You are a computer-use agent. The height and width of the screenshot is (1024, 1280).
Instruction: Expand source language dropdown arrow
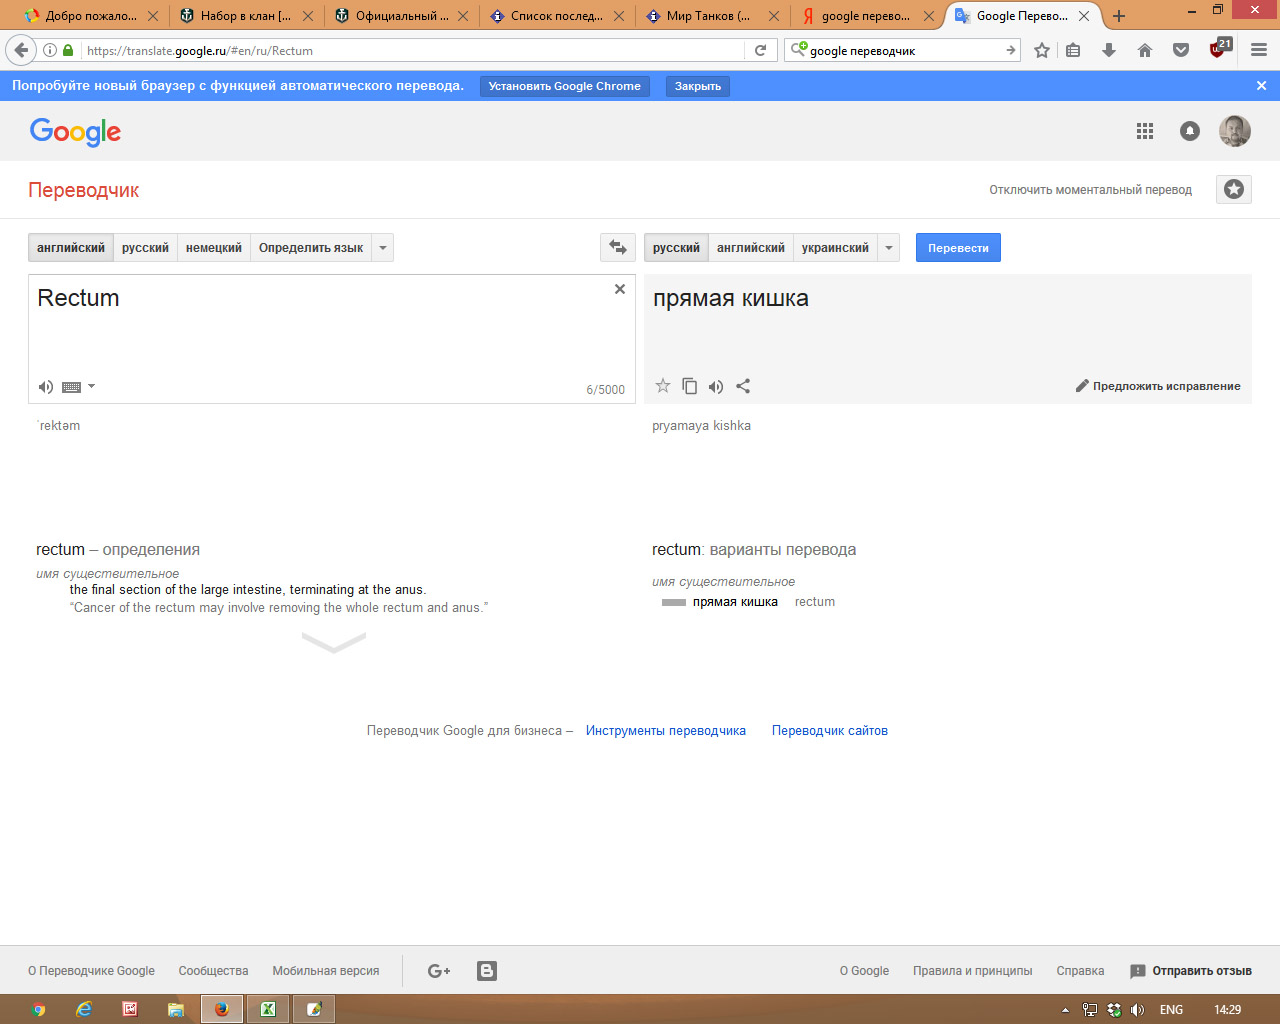click(x=383, y=248)
